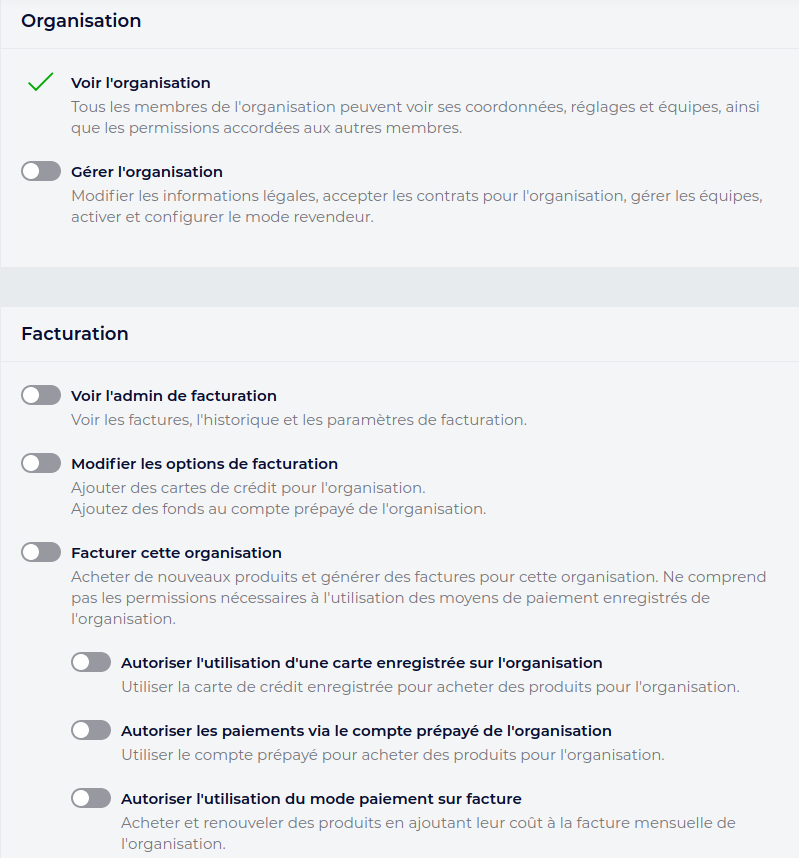
Task: Click the Voir l'organisation label
Action: [141, 83]
